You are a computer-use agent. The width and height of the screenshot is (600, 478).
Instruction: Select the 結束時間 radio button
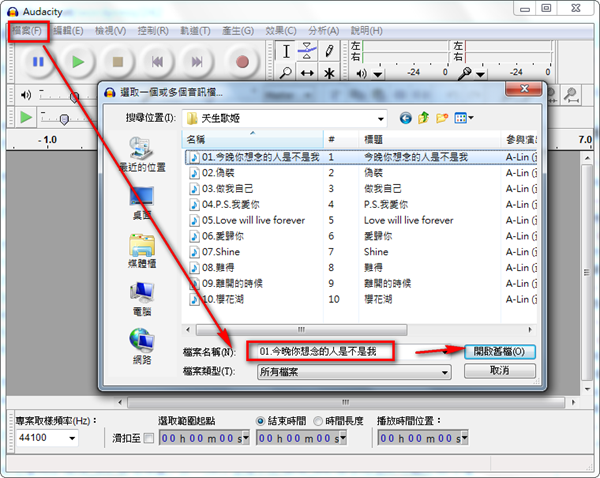click(x=260, y=421)
